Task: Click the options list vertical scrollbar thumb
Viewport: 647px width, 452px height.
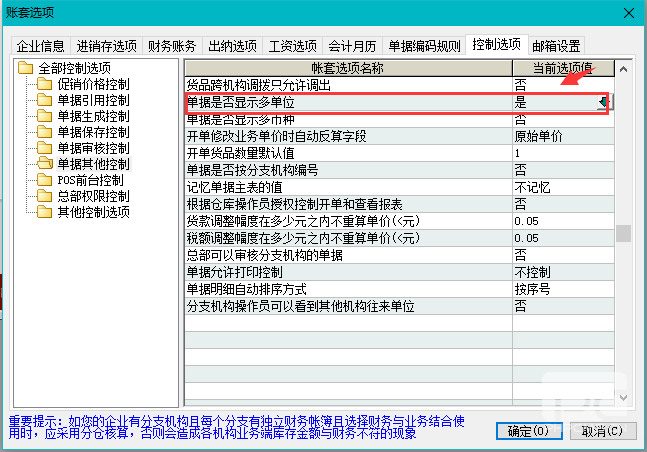Action: tap(623, 234)
